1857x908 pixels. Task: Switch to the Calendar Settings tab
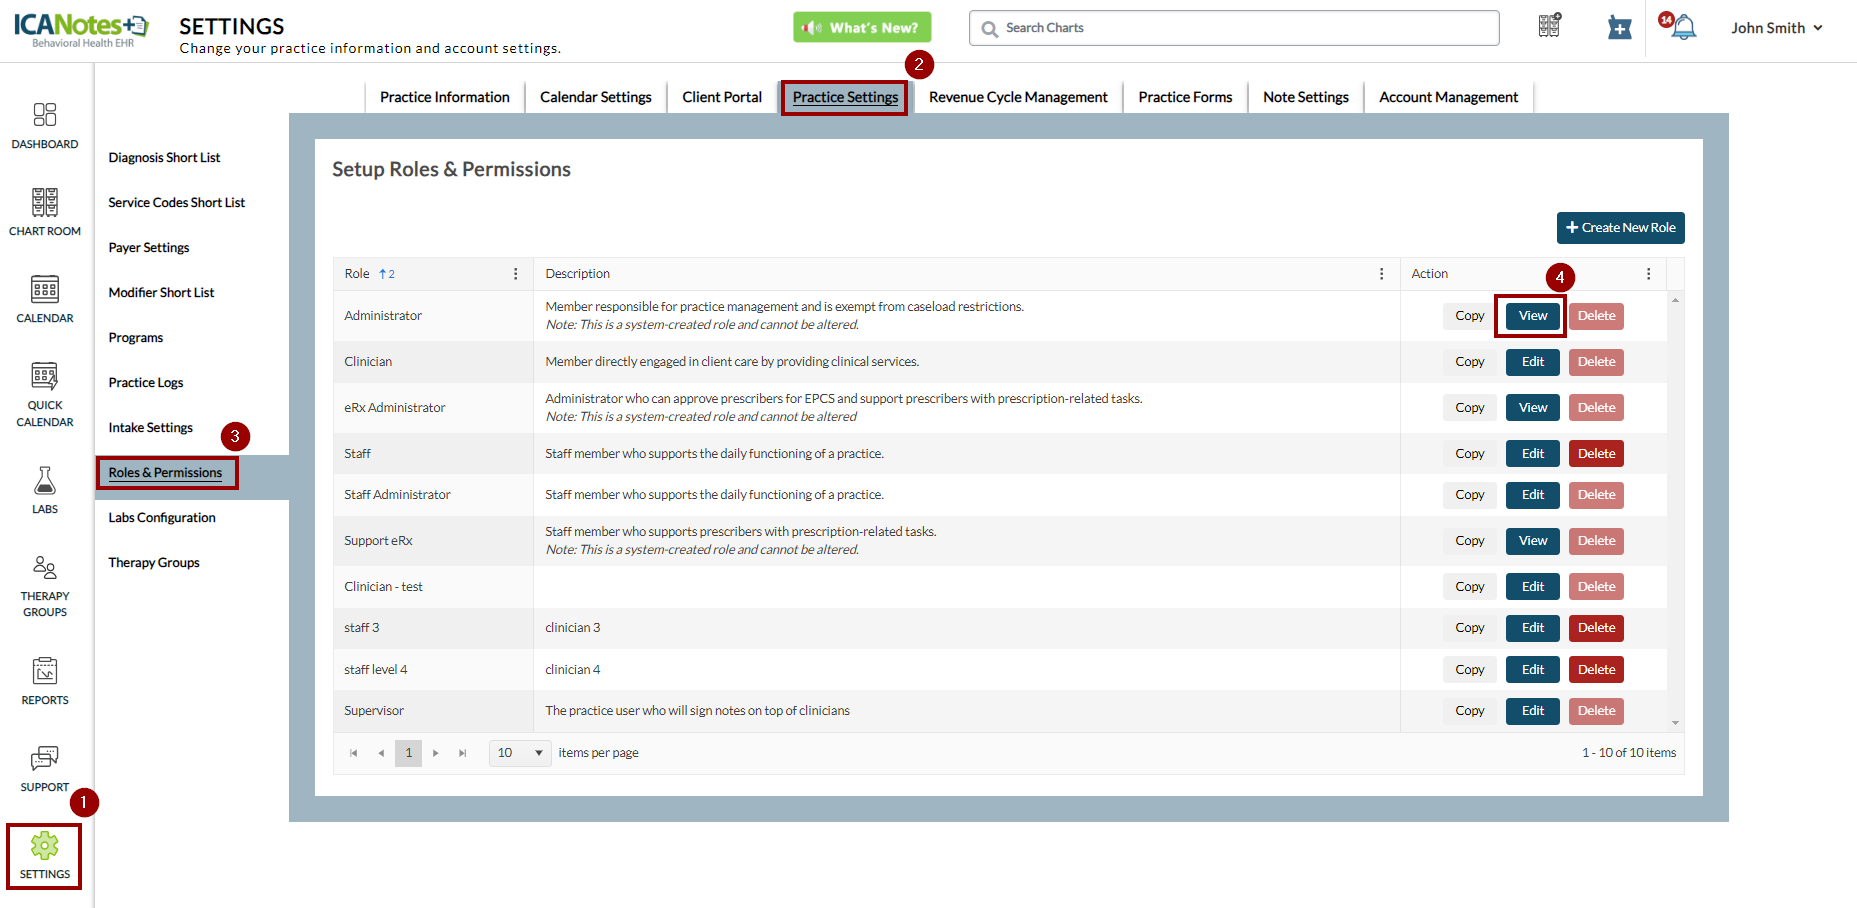point(595,97)
